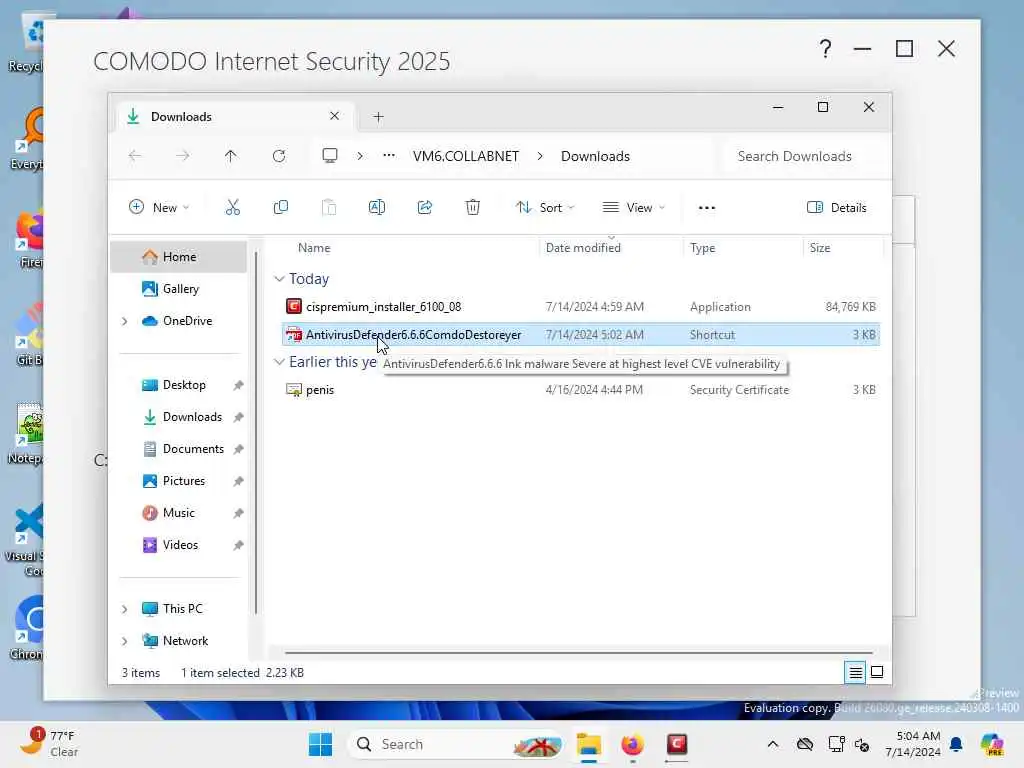
Task: Click the Rename icon in toolbar
Action: click(377, 208)
